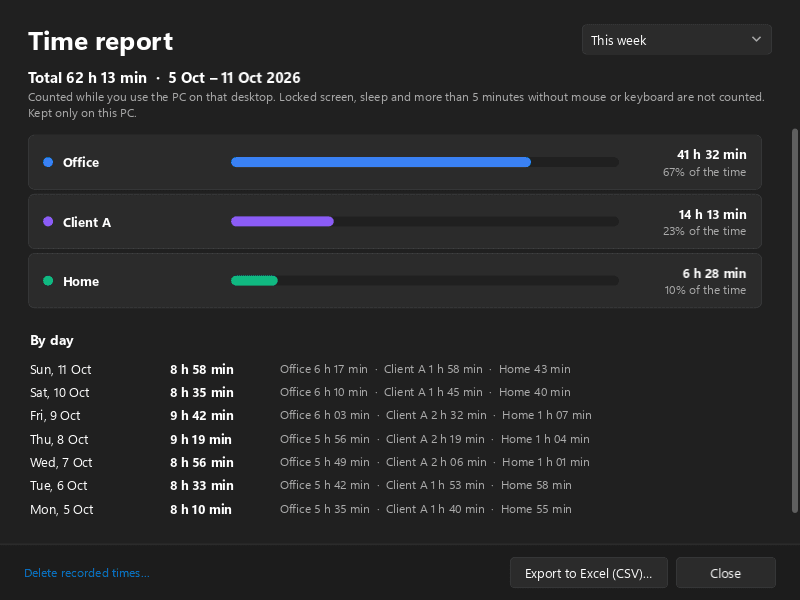The width and height of the screenshot is (800, 600).
Task: Click the 8 h 10 min Monday total
Action: point(201,509)
